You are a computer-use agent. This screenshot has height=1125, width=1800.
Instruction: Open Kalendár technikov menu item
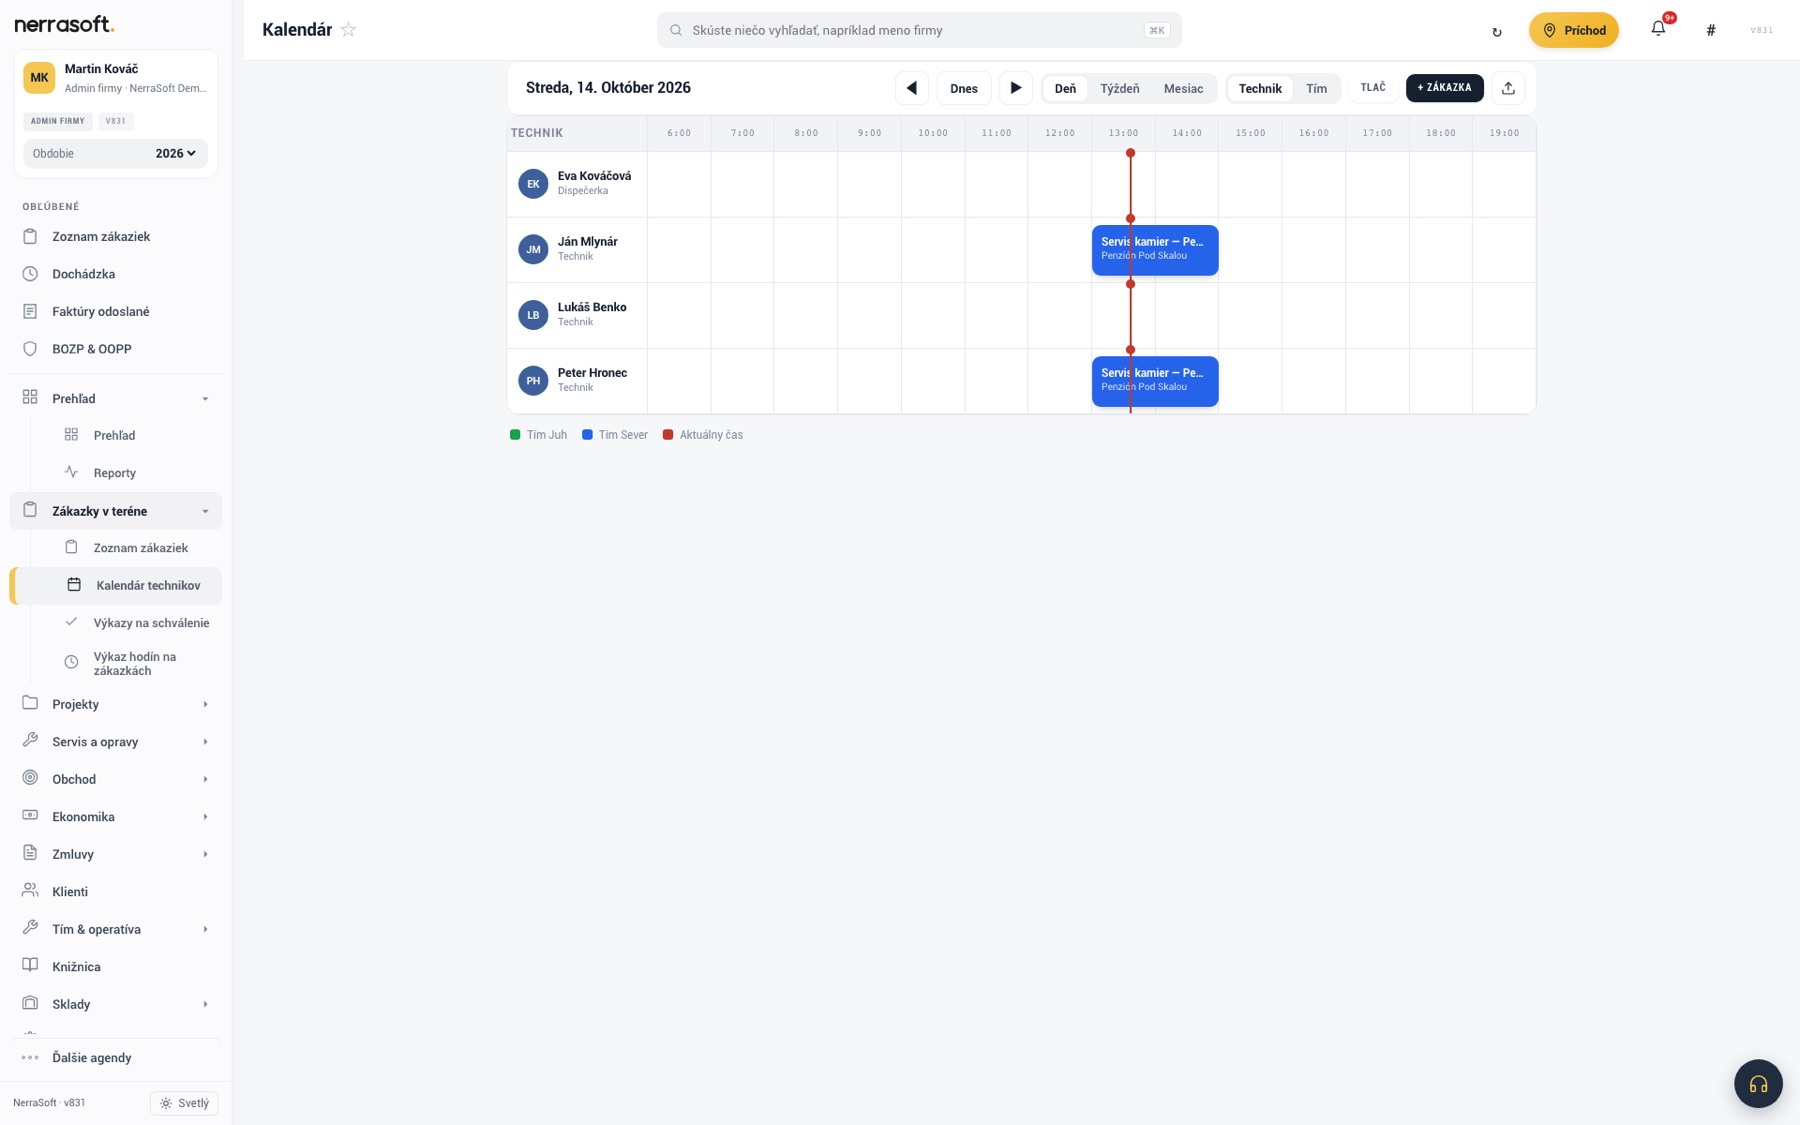point(116,585)
